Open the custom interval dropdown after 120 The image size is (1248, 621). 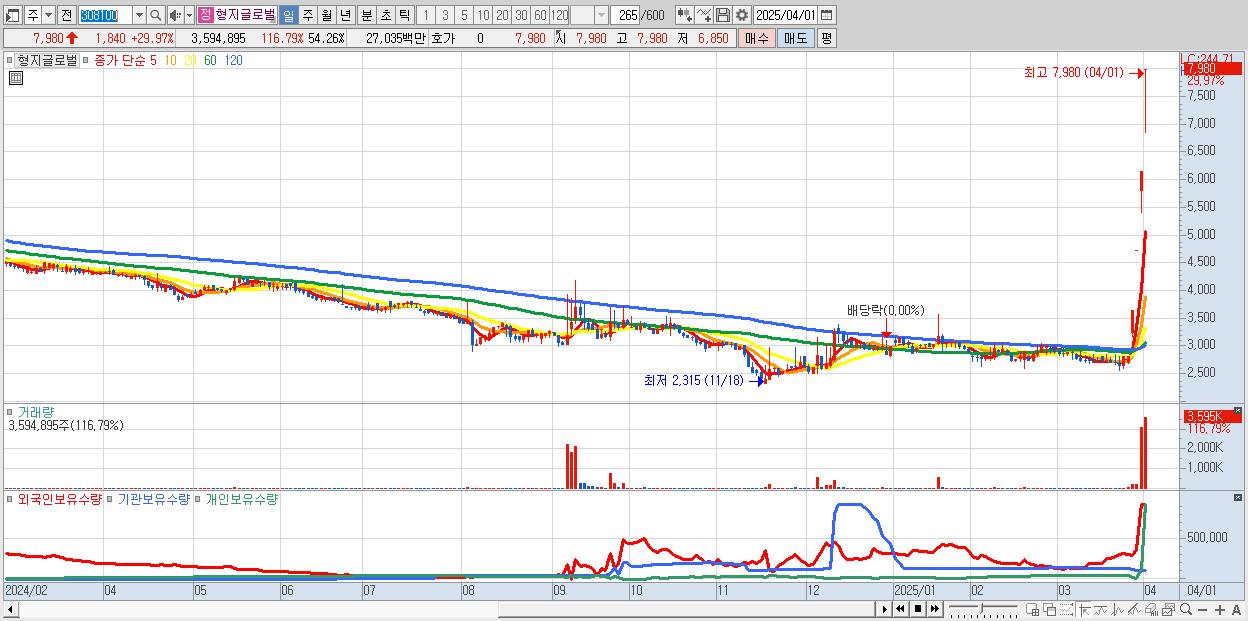(601, 15)
